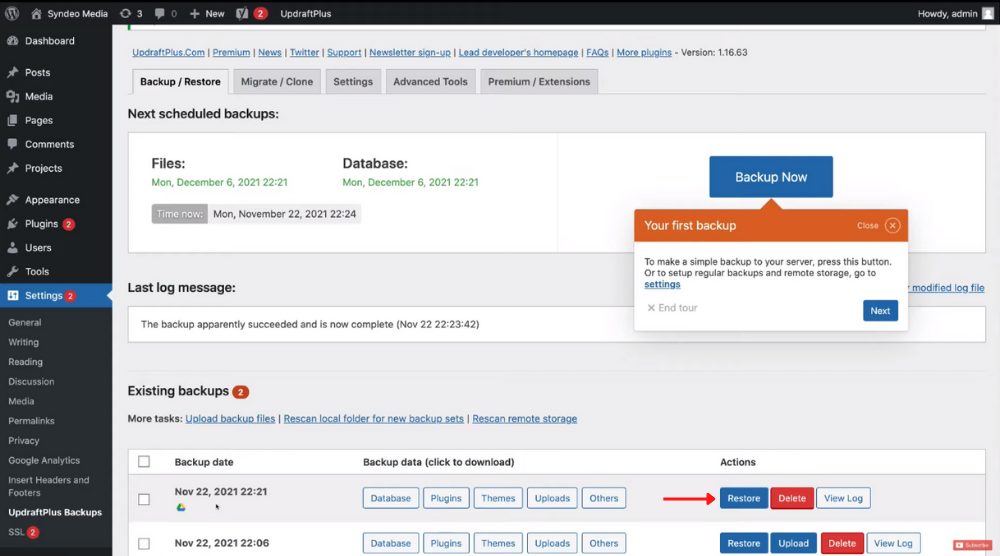Viewport: 1000px width, 556px height.
Task: Download Others from the 22:06 backup
Action: 603,543
